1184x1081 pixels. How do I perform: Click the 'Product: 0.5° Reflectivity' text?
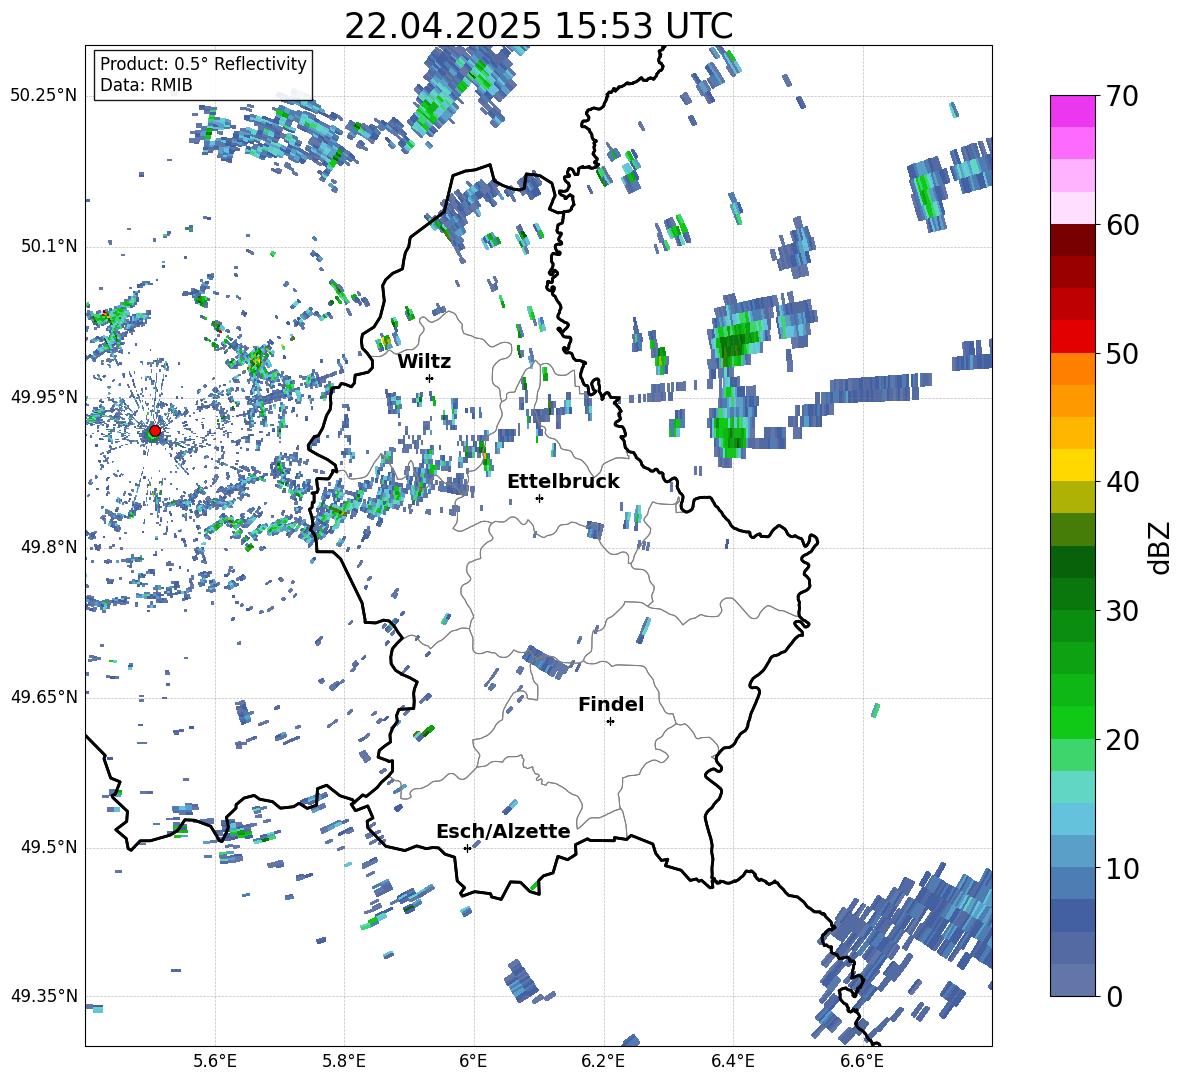coord(203,63)
